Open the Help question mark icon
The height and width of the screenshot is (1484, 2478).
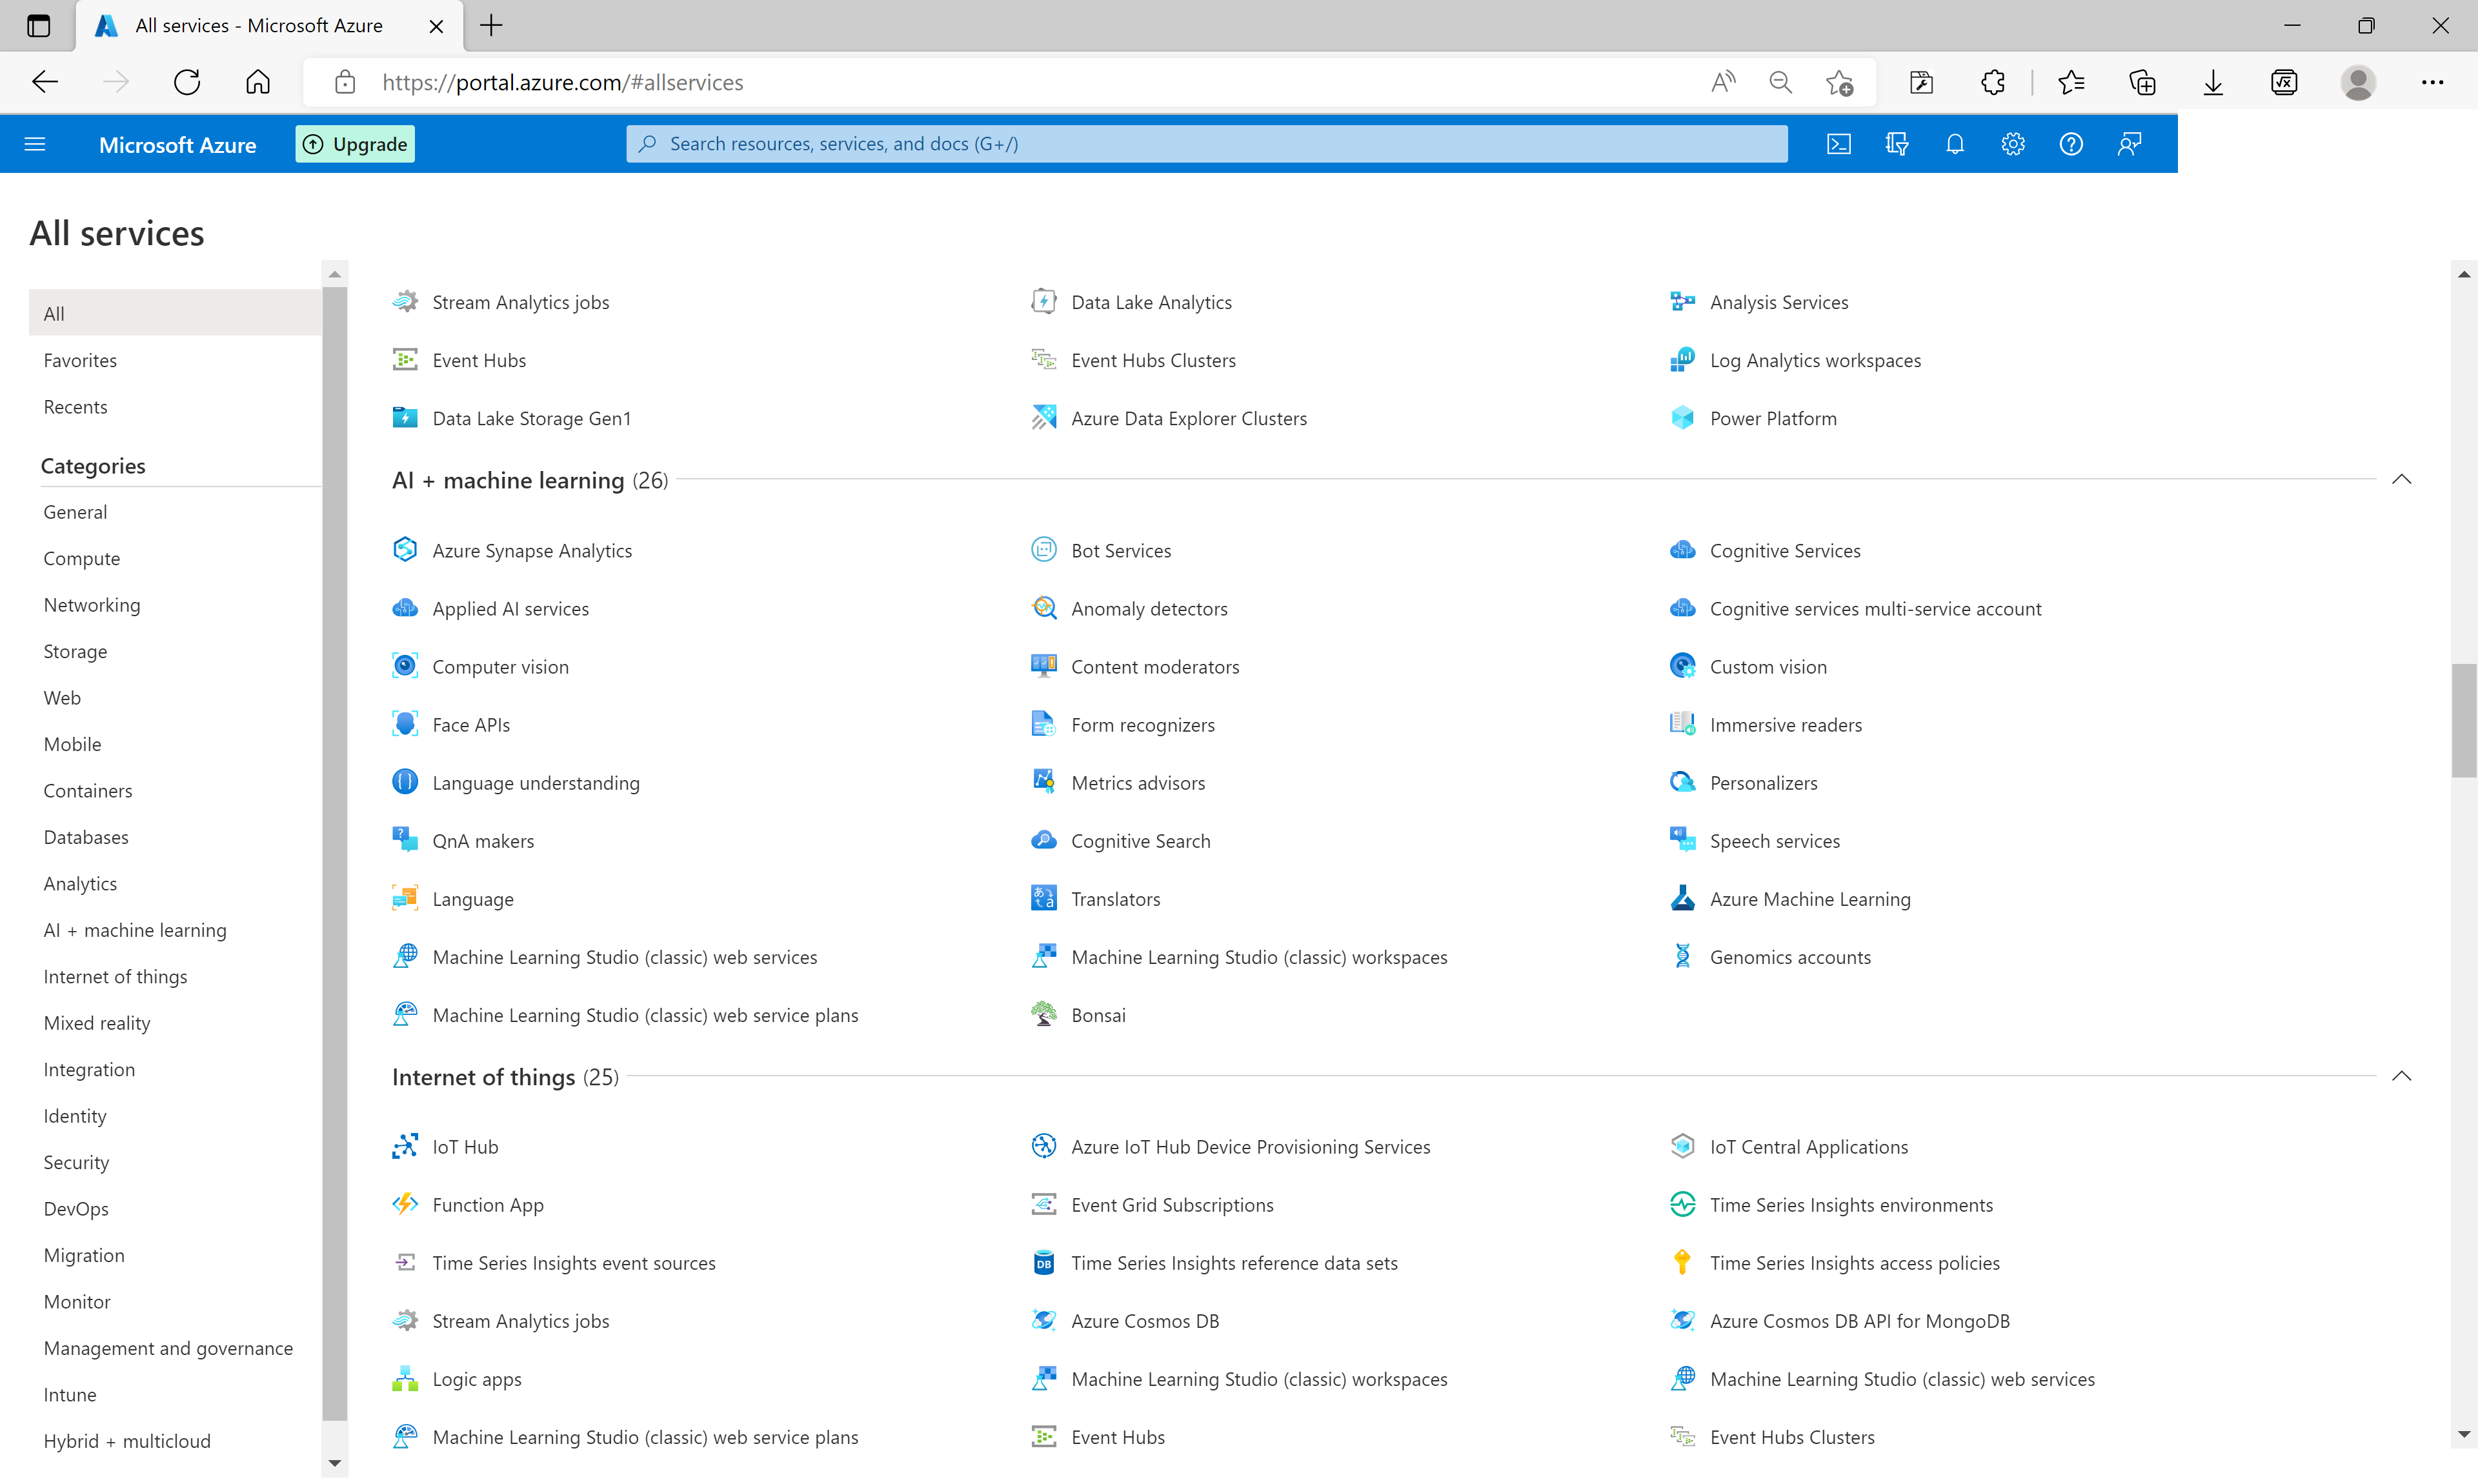[x=2070, y=144]
